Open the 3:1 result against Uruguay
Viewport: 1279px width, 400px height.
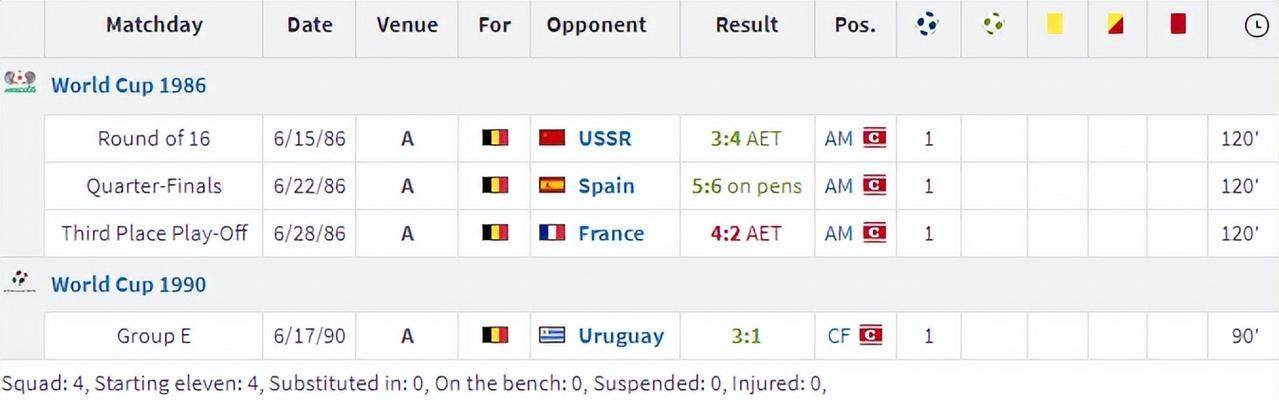coord(746,336)
